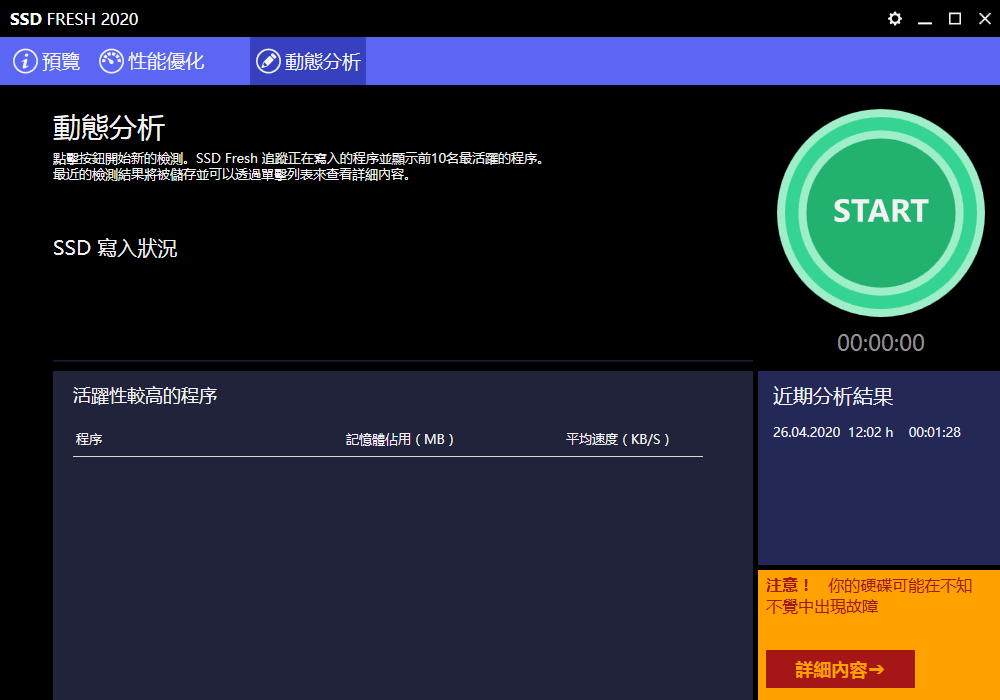Click the 近期分析結果 panel heading
The height and width of the screenshot is (700, 1000).
pos(833,396)
